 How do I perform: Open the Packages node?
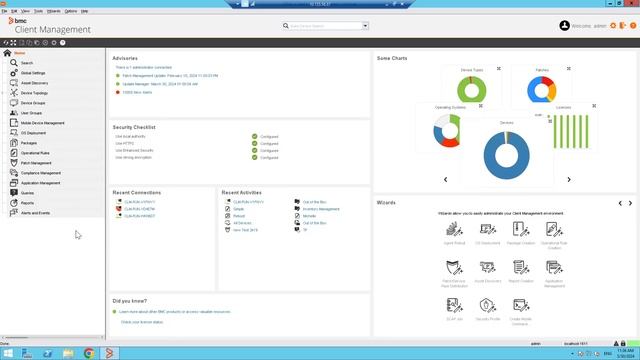point(29,143)
